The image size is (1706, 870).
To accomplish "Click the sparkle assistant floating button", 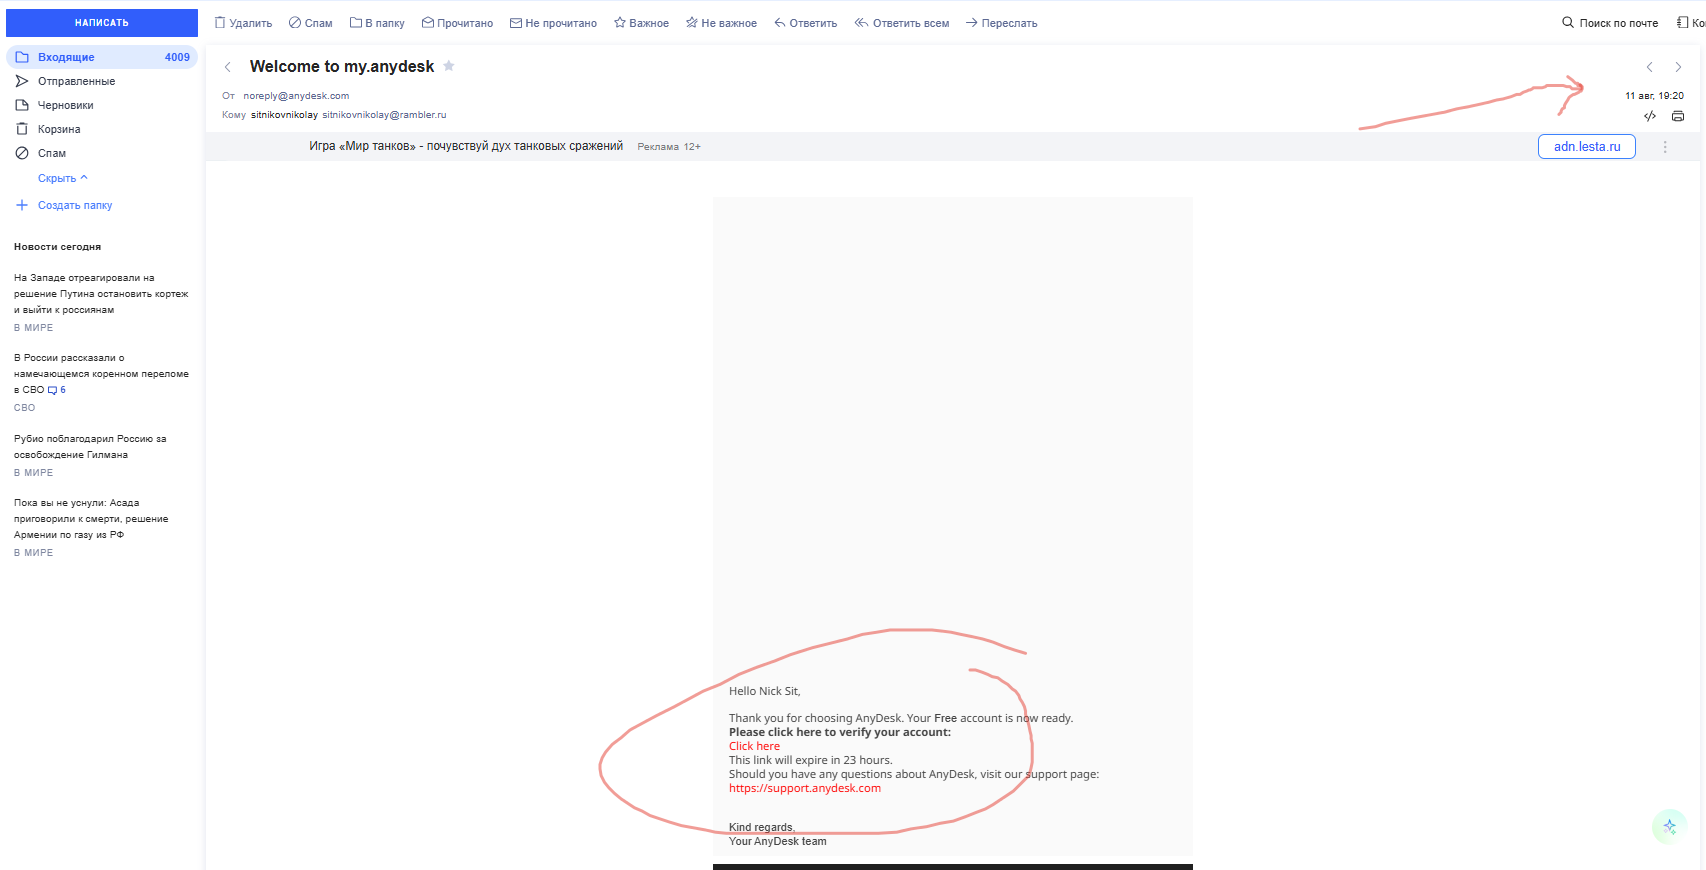I will pos(1669,827).
